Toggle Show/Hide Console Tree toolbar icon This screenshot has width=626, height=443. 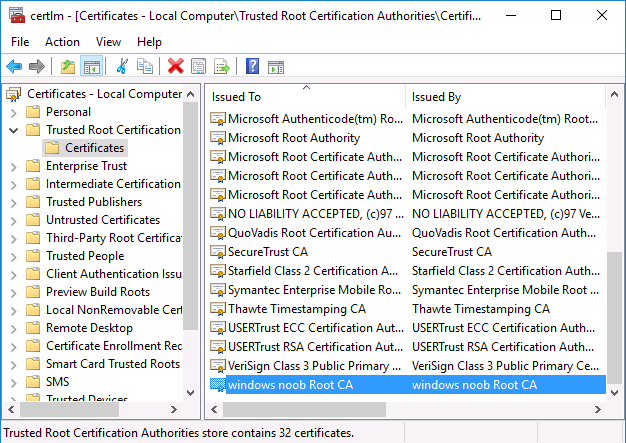92,66
